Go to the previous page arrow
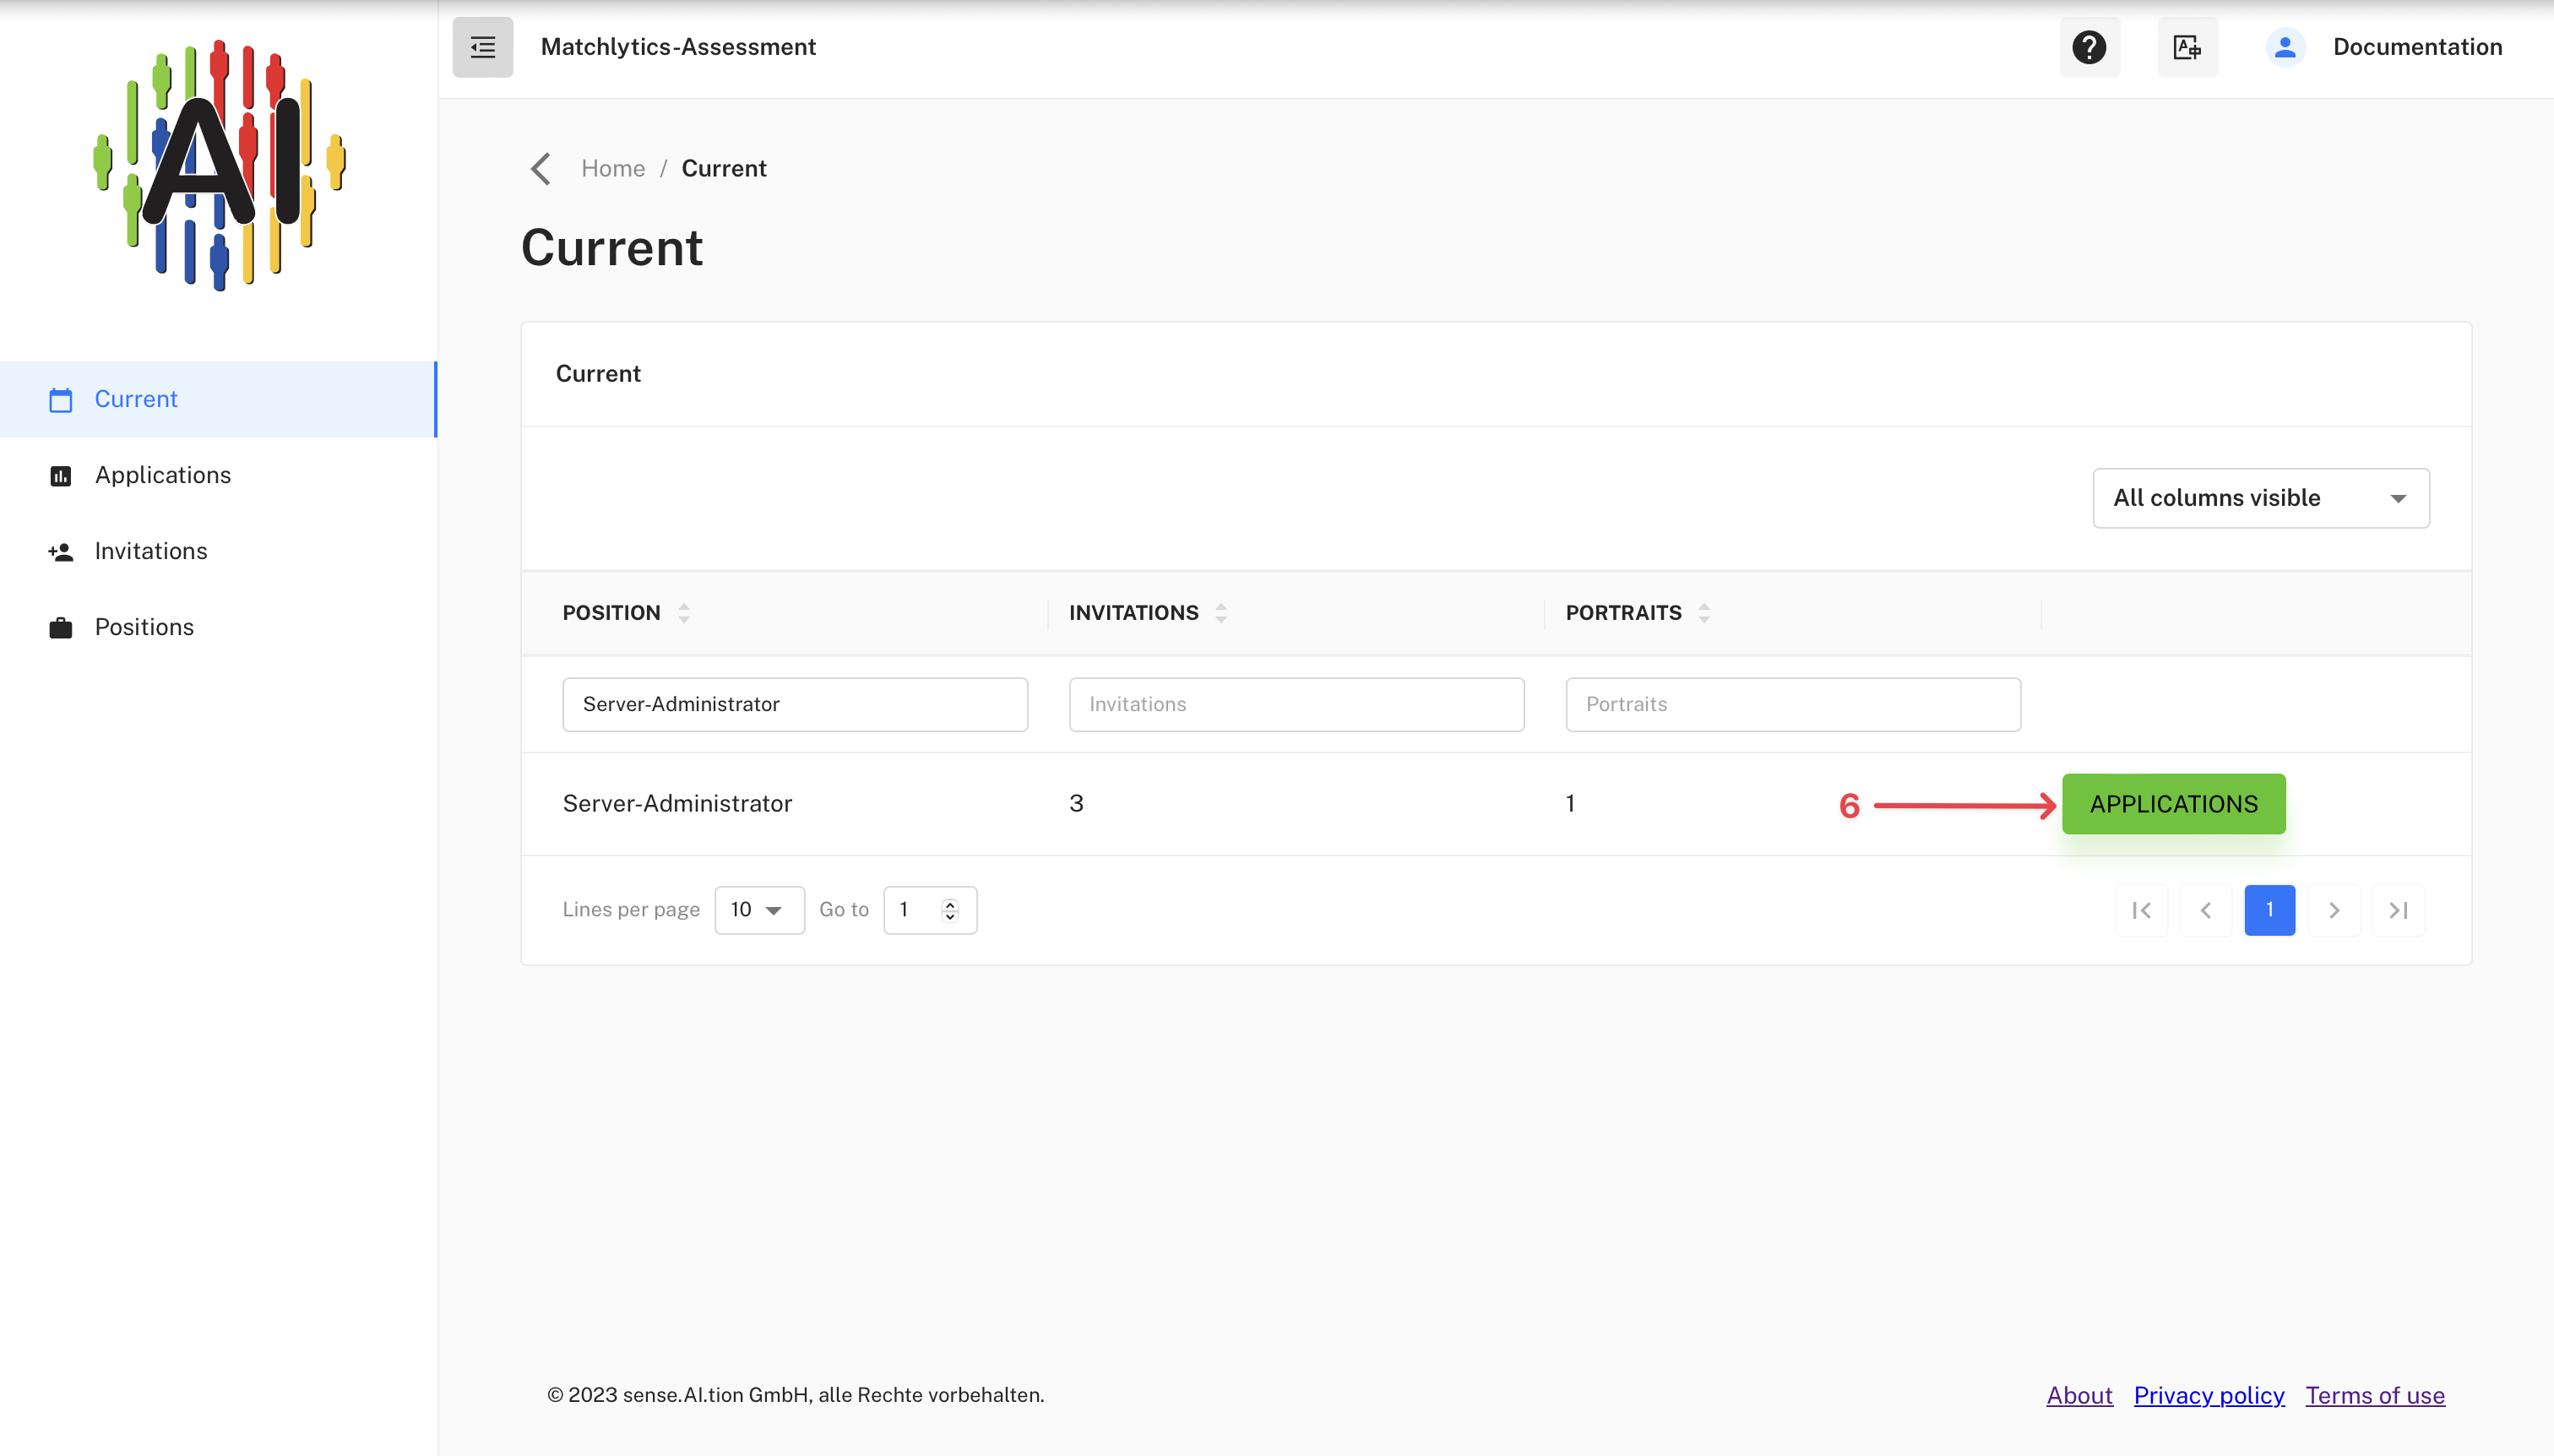2554x1456 pixels. [2205, 910]
